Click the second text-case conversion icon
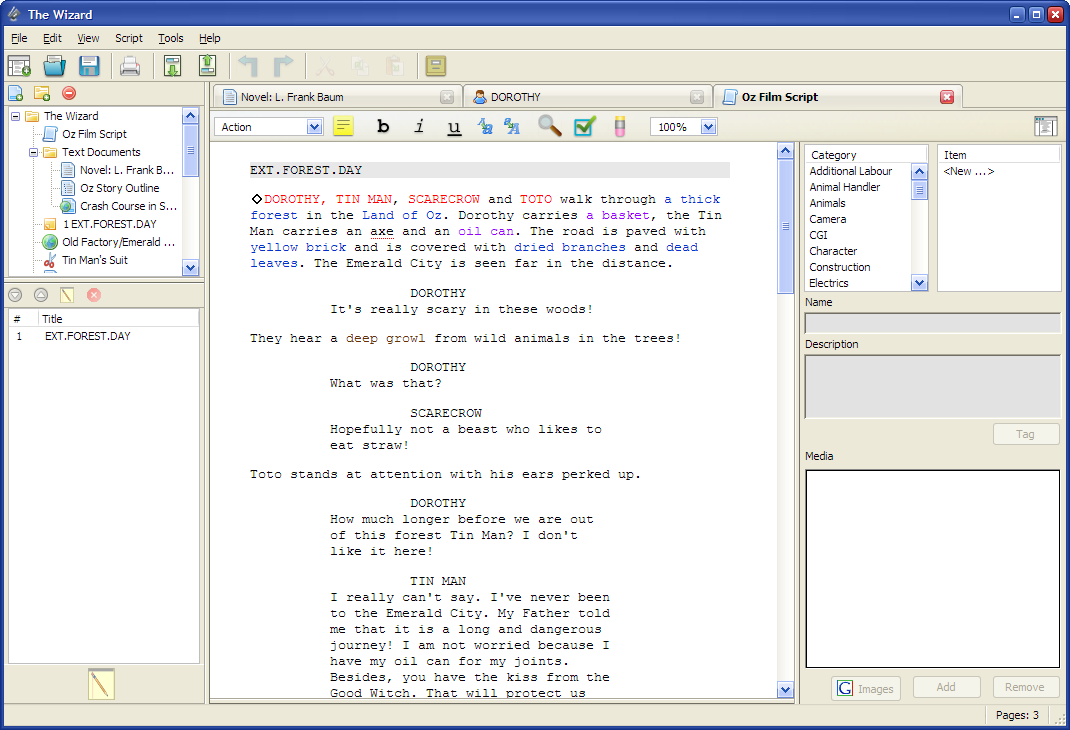 point(512,126)
